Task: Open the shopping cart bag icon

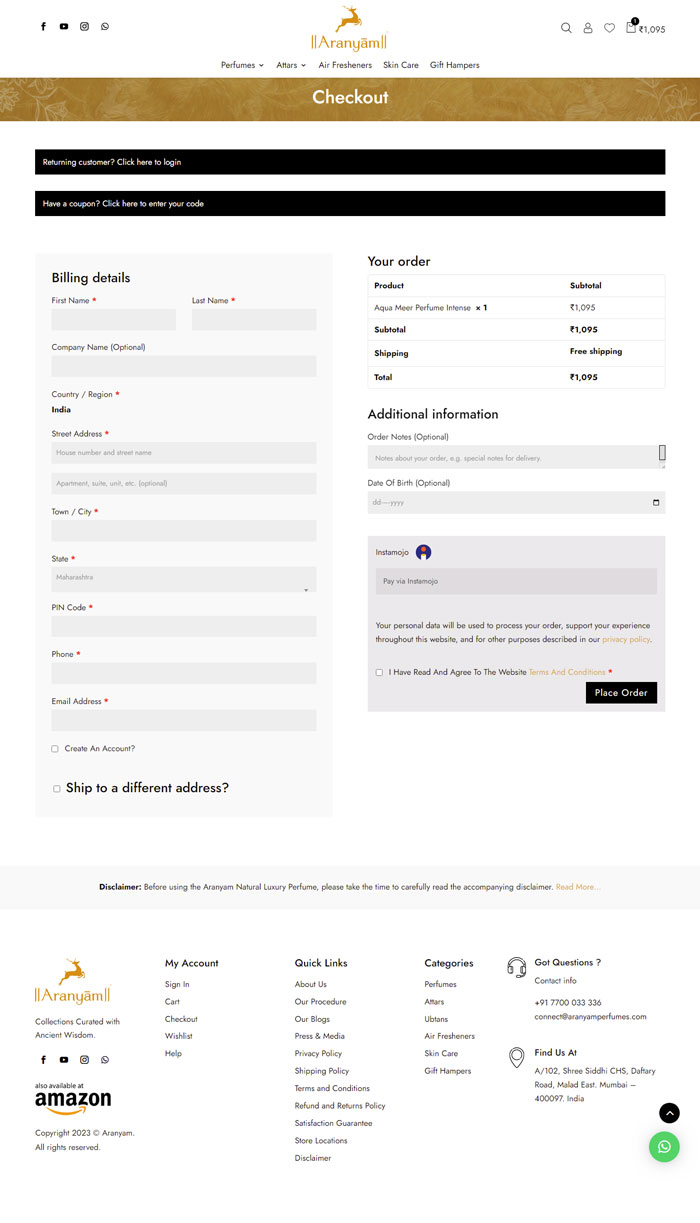Action: click(631, 27)
